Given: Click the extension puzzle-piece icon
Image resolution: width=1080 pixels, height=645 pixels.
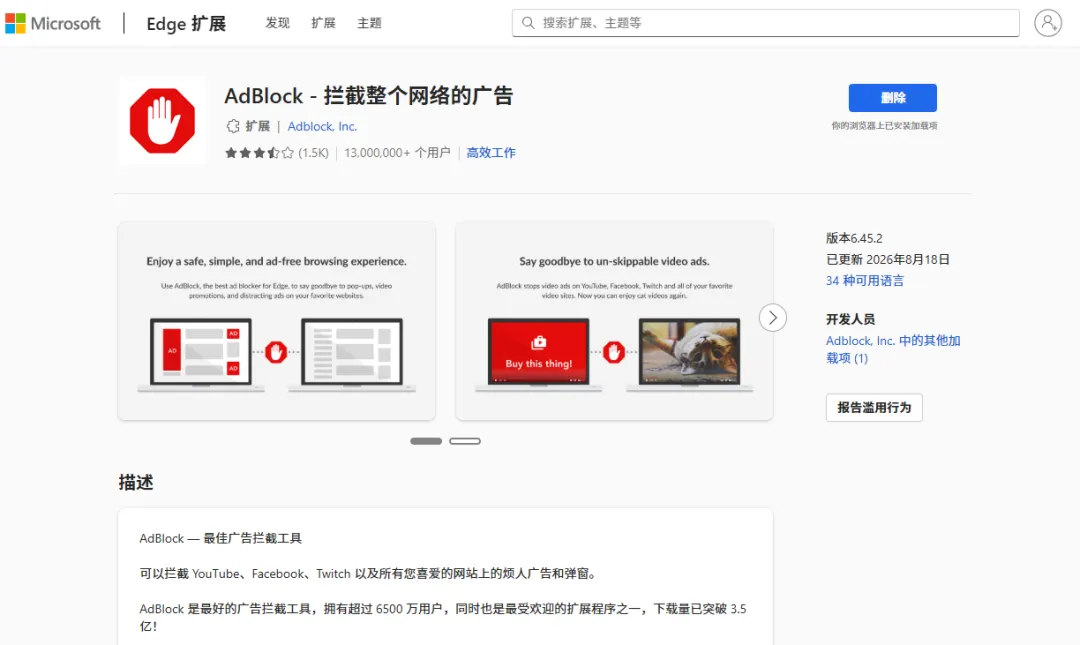Looking at the screenshot, I should pos(233,126).
